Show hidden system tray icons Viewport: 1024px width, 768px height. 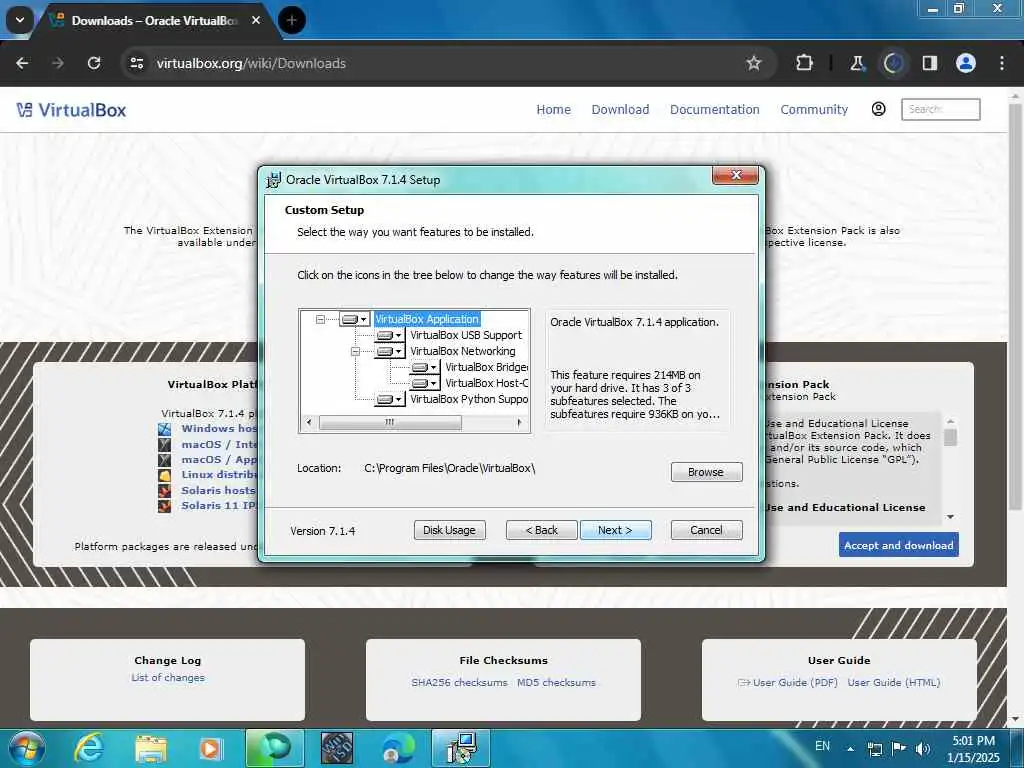[850, 748]
